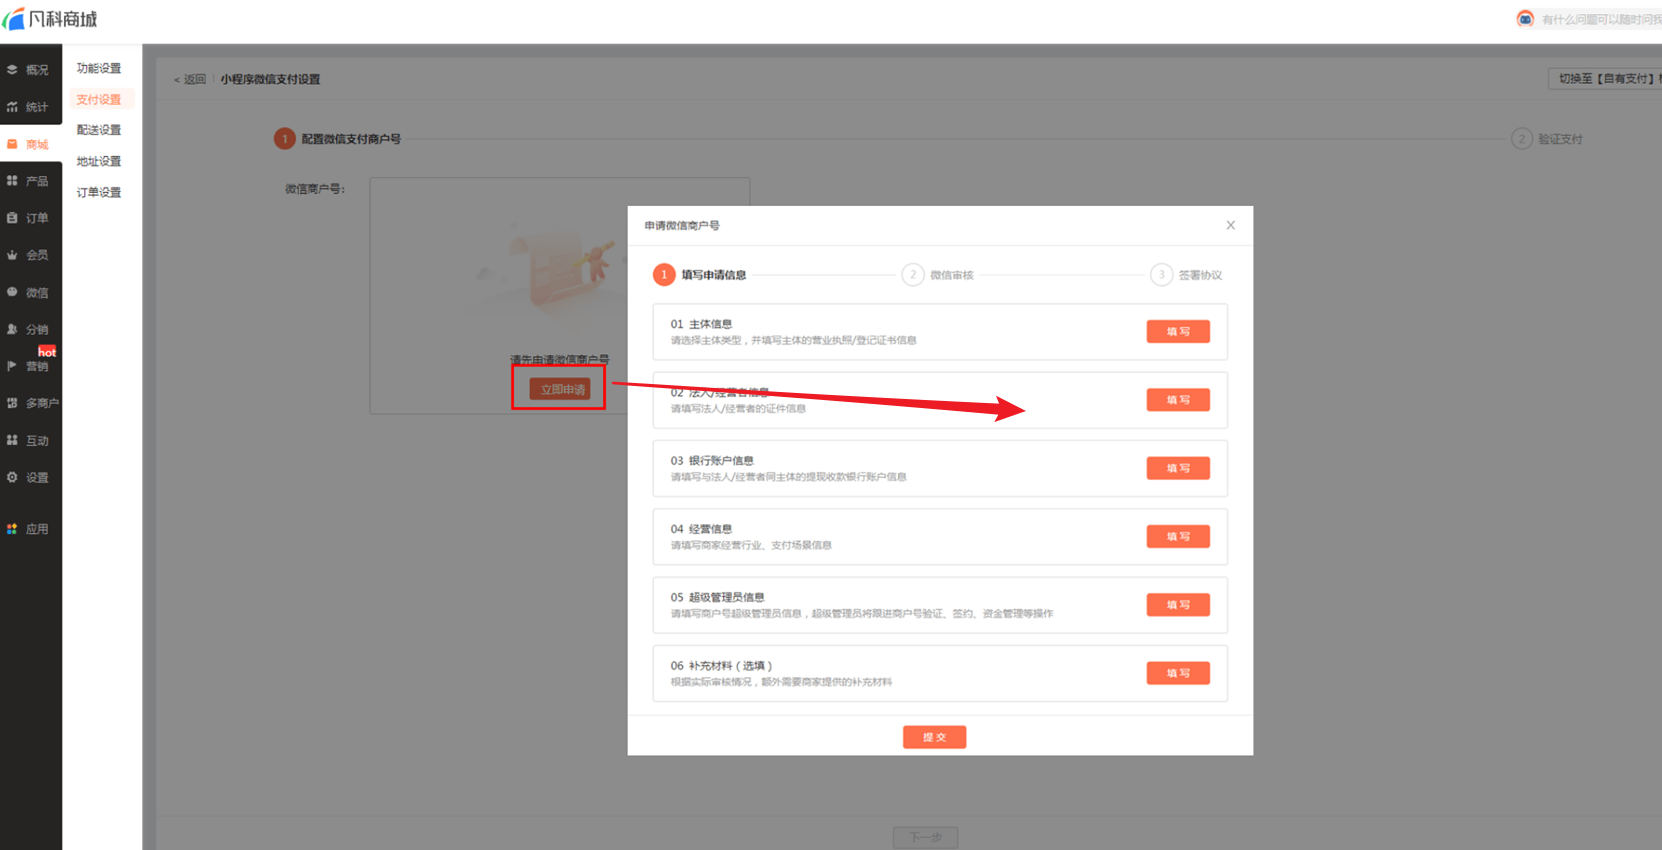Open 订单设置 in the submenu
The image size is (1662, 850).
[99, 192]
